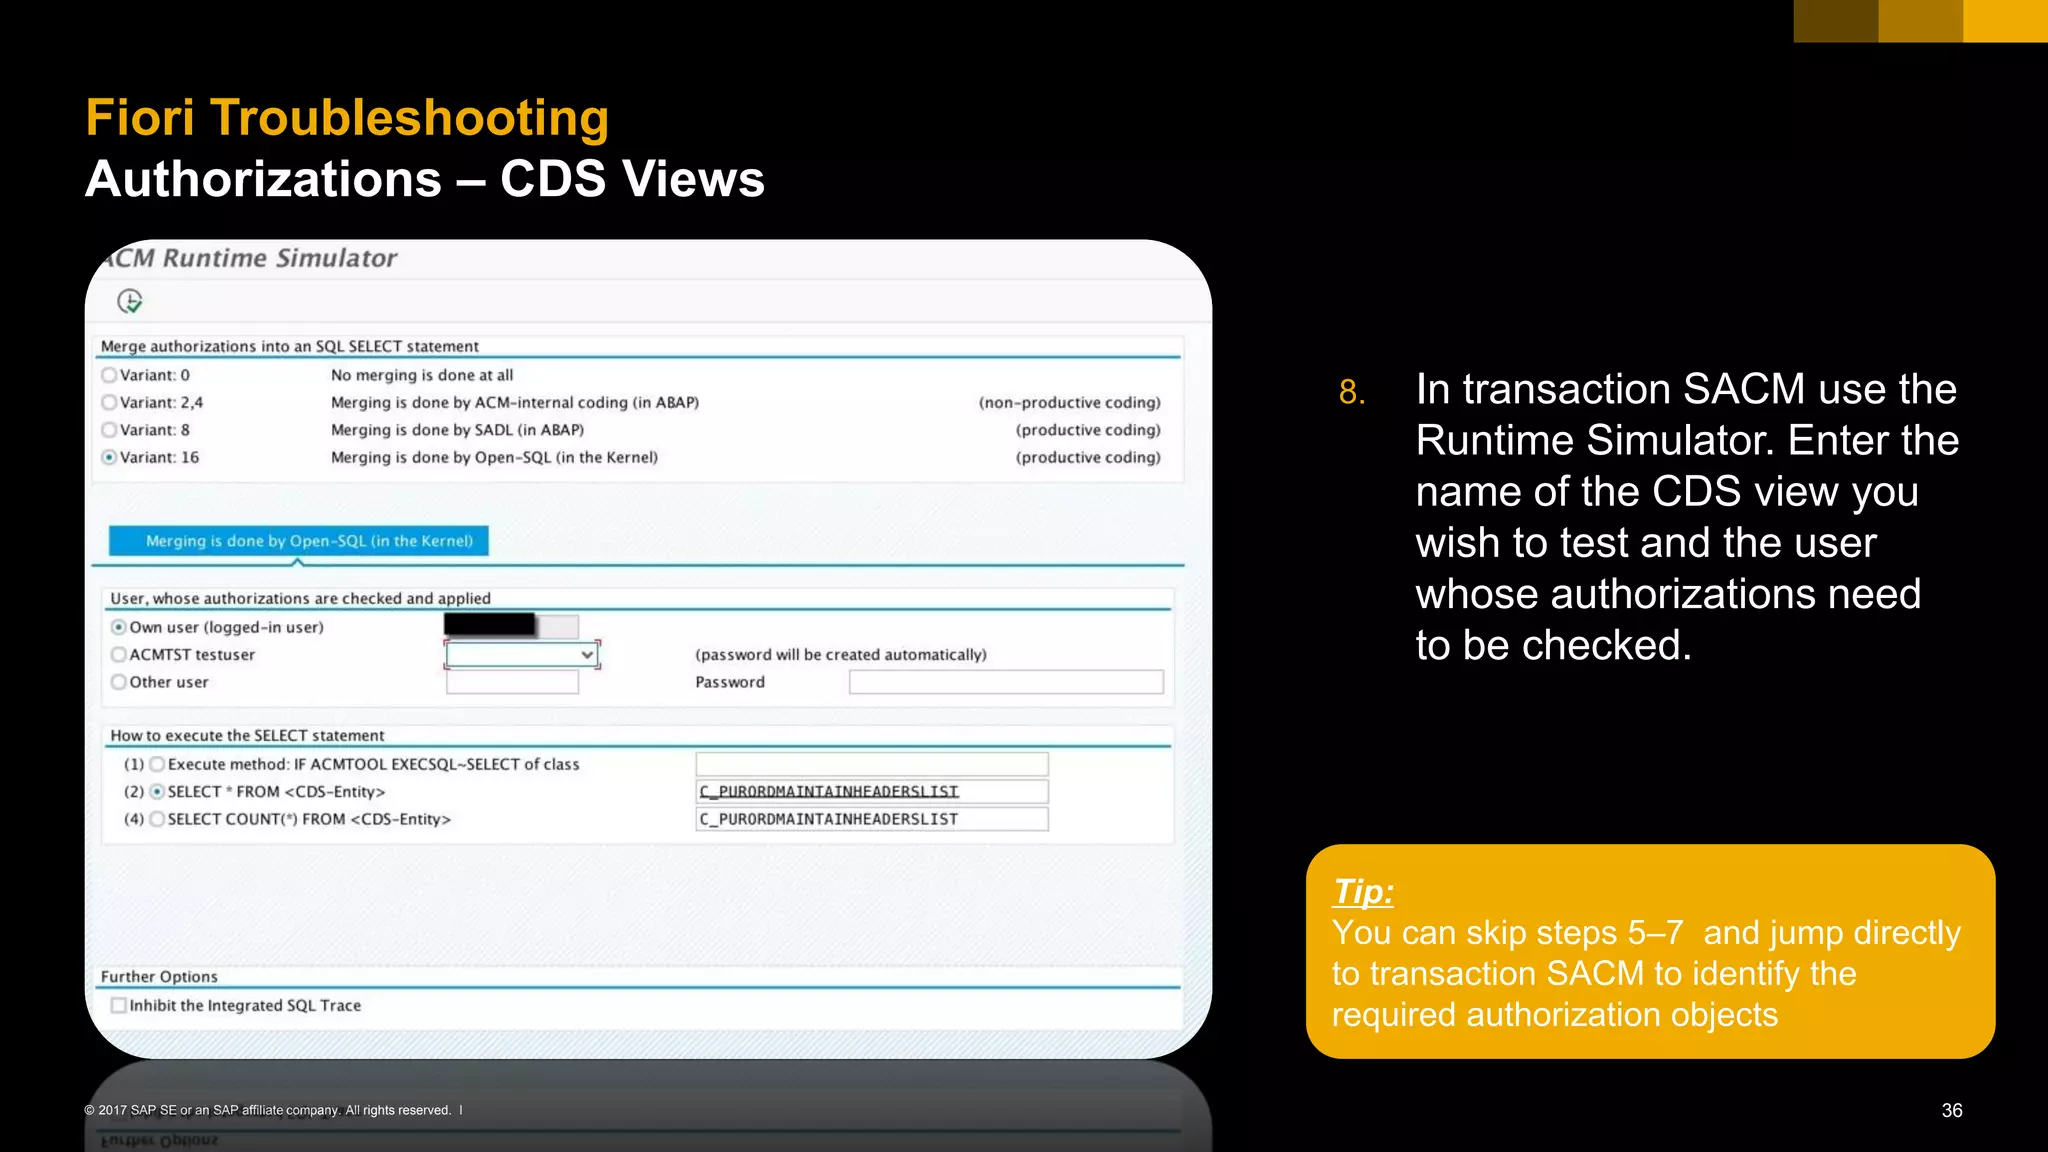The image size is (2048, 1152).
Task: Click 'How to execute the SELECT statement' header
Action: point(247,735)
